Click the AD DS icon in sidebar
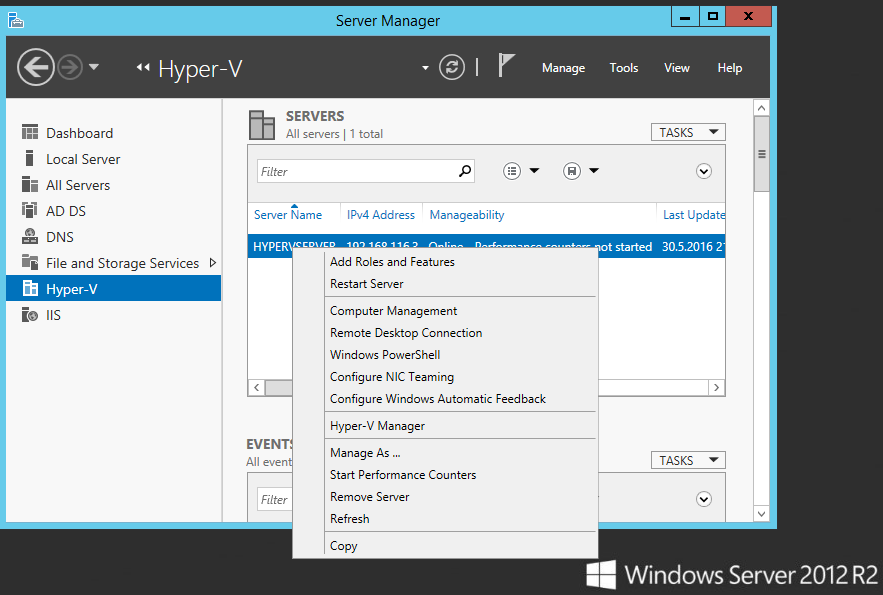The height and width of the screenshot is (595, 883). pos(30,210)
